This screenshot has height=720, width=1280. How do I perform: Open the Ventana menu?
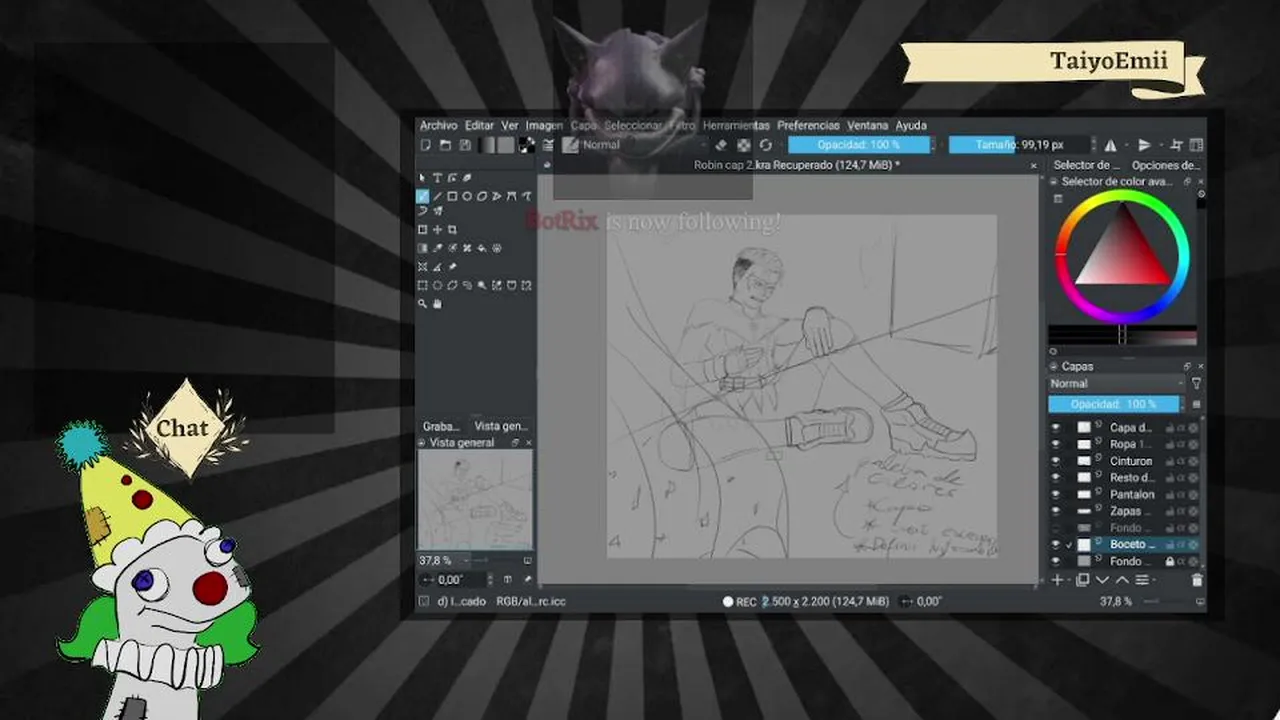click(867, 126)
